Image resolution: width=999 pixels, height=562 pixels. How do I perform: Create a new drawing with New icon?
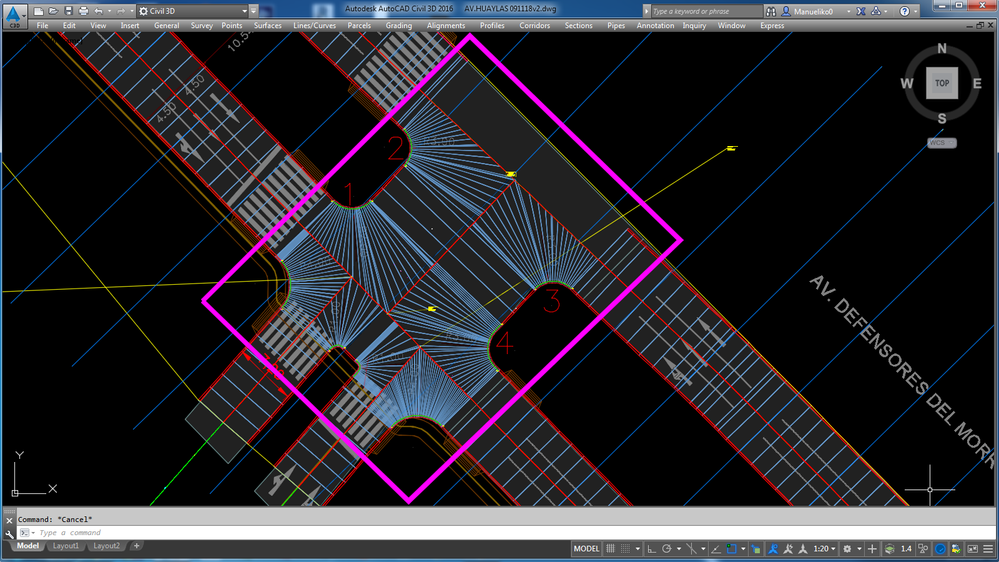[x=39, y=11]
